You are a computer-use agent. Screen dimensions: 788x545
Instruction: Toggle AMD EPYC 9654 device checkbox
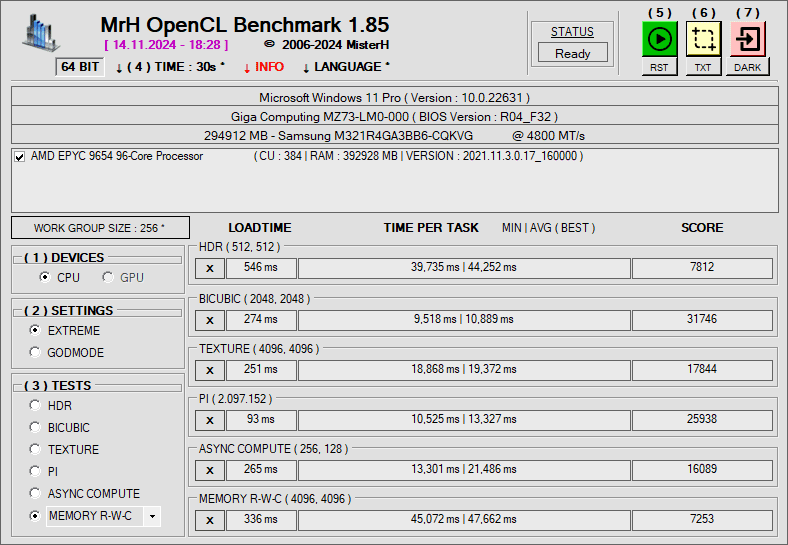pyautogui.click(x=20, y=157)
